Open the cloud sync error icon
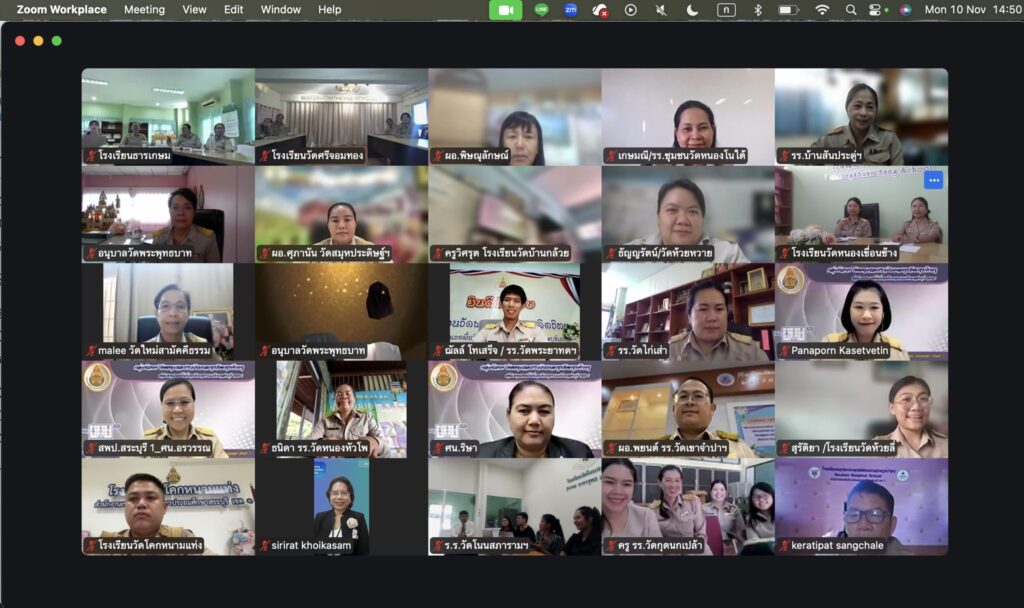 (x=600, y=10)
